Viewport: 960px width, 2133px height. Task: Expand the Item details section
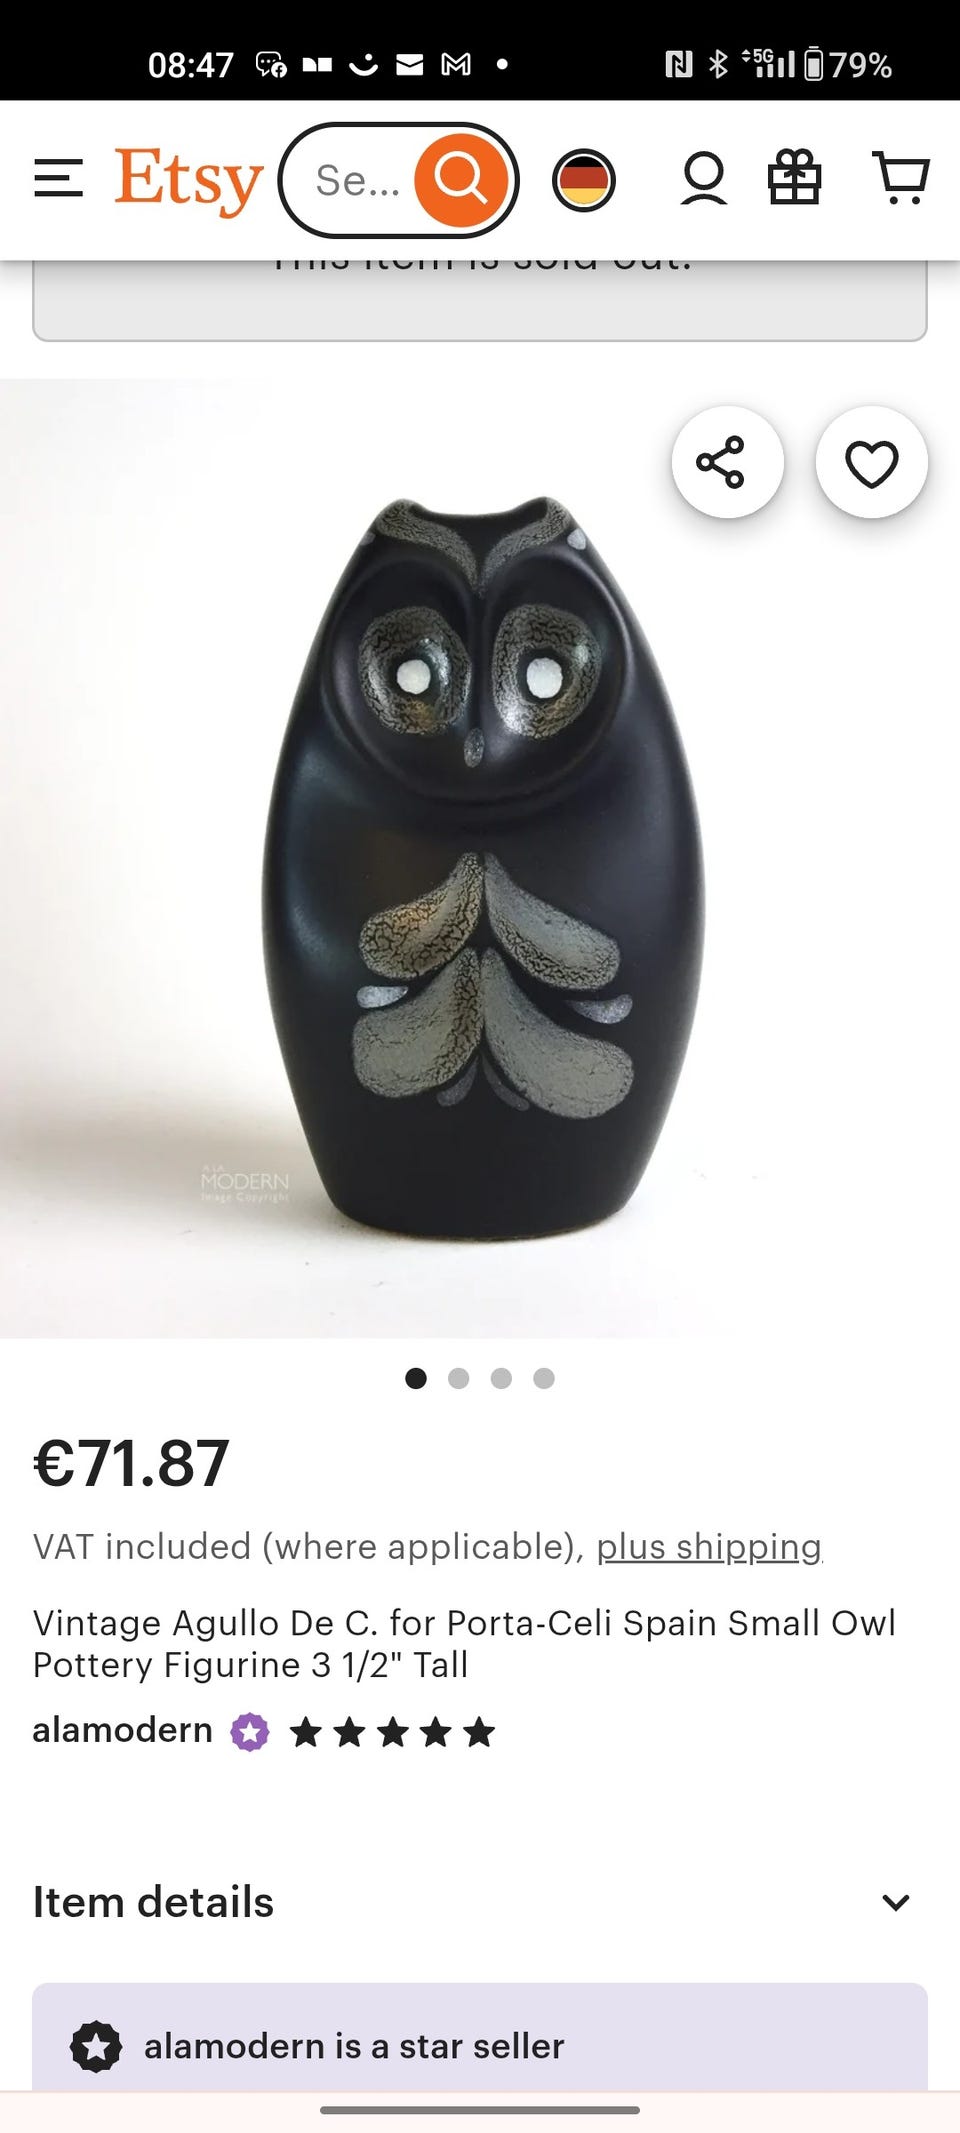pos(480,1902)
